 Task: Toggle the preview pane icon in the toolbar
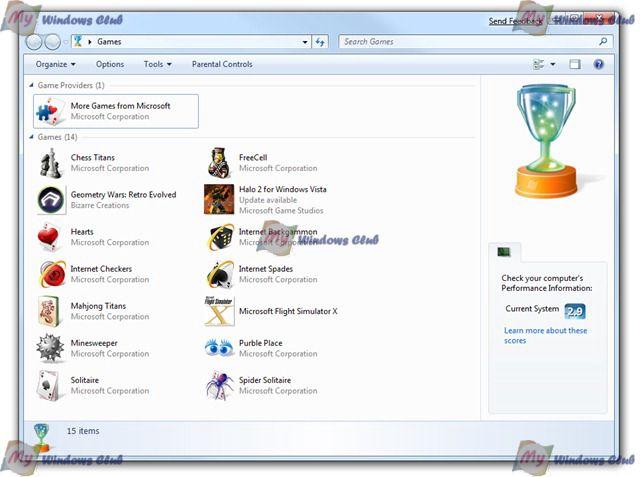[x=575, y=64]
